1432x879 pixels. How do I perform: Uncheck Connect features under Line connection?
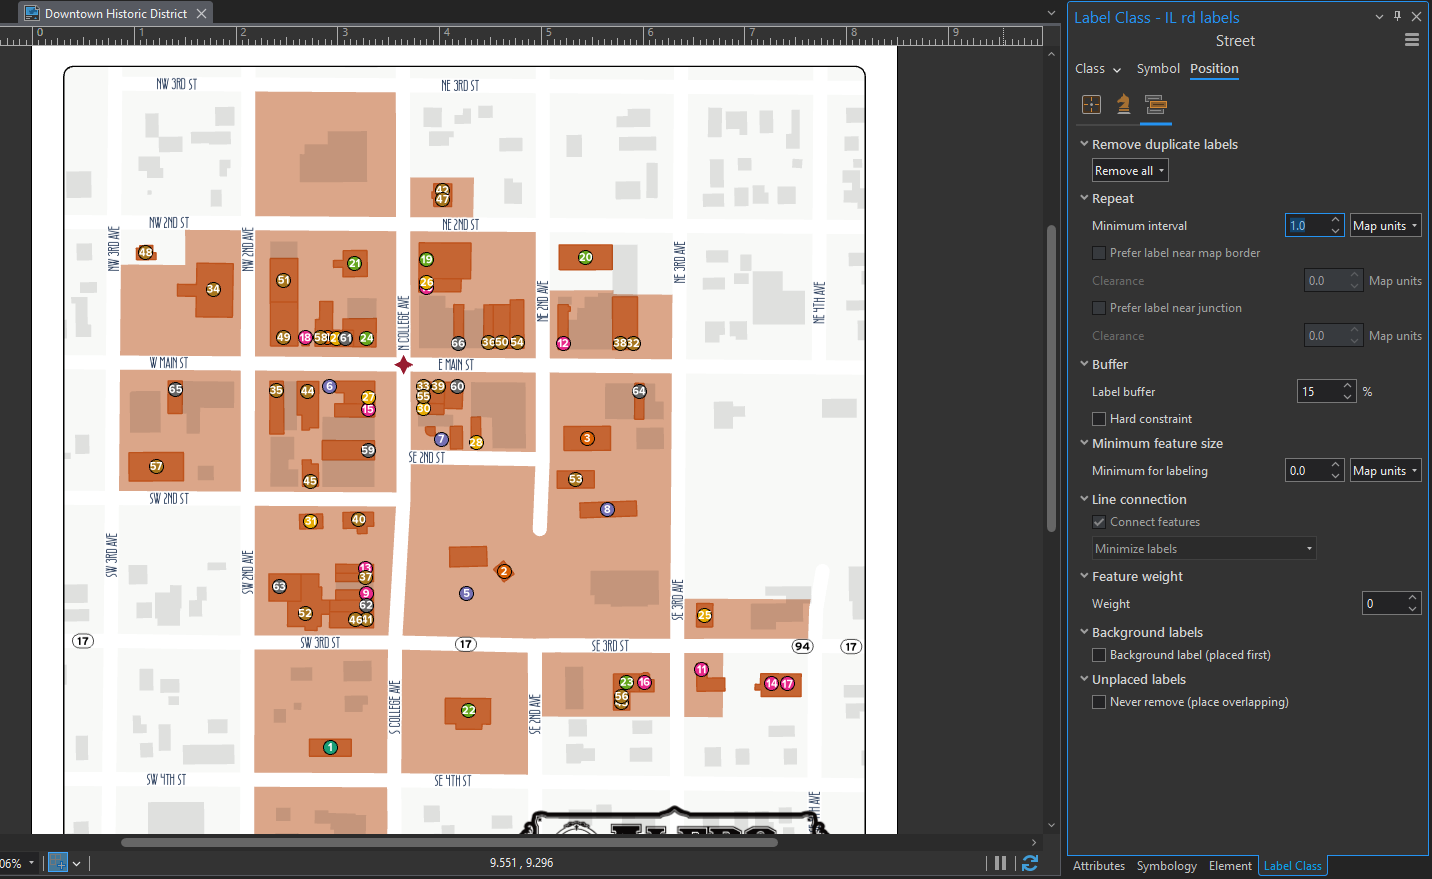coord(1098,521)
